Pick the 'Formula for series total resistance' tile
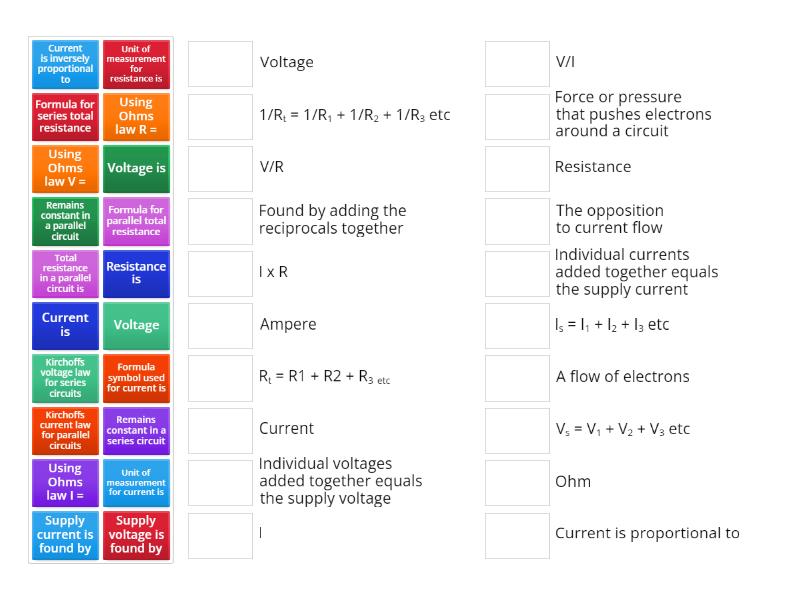The width and height of the screenshot is (800, 600). pos(65,116)
